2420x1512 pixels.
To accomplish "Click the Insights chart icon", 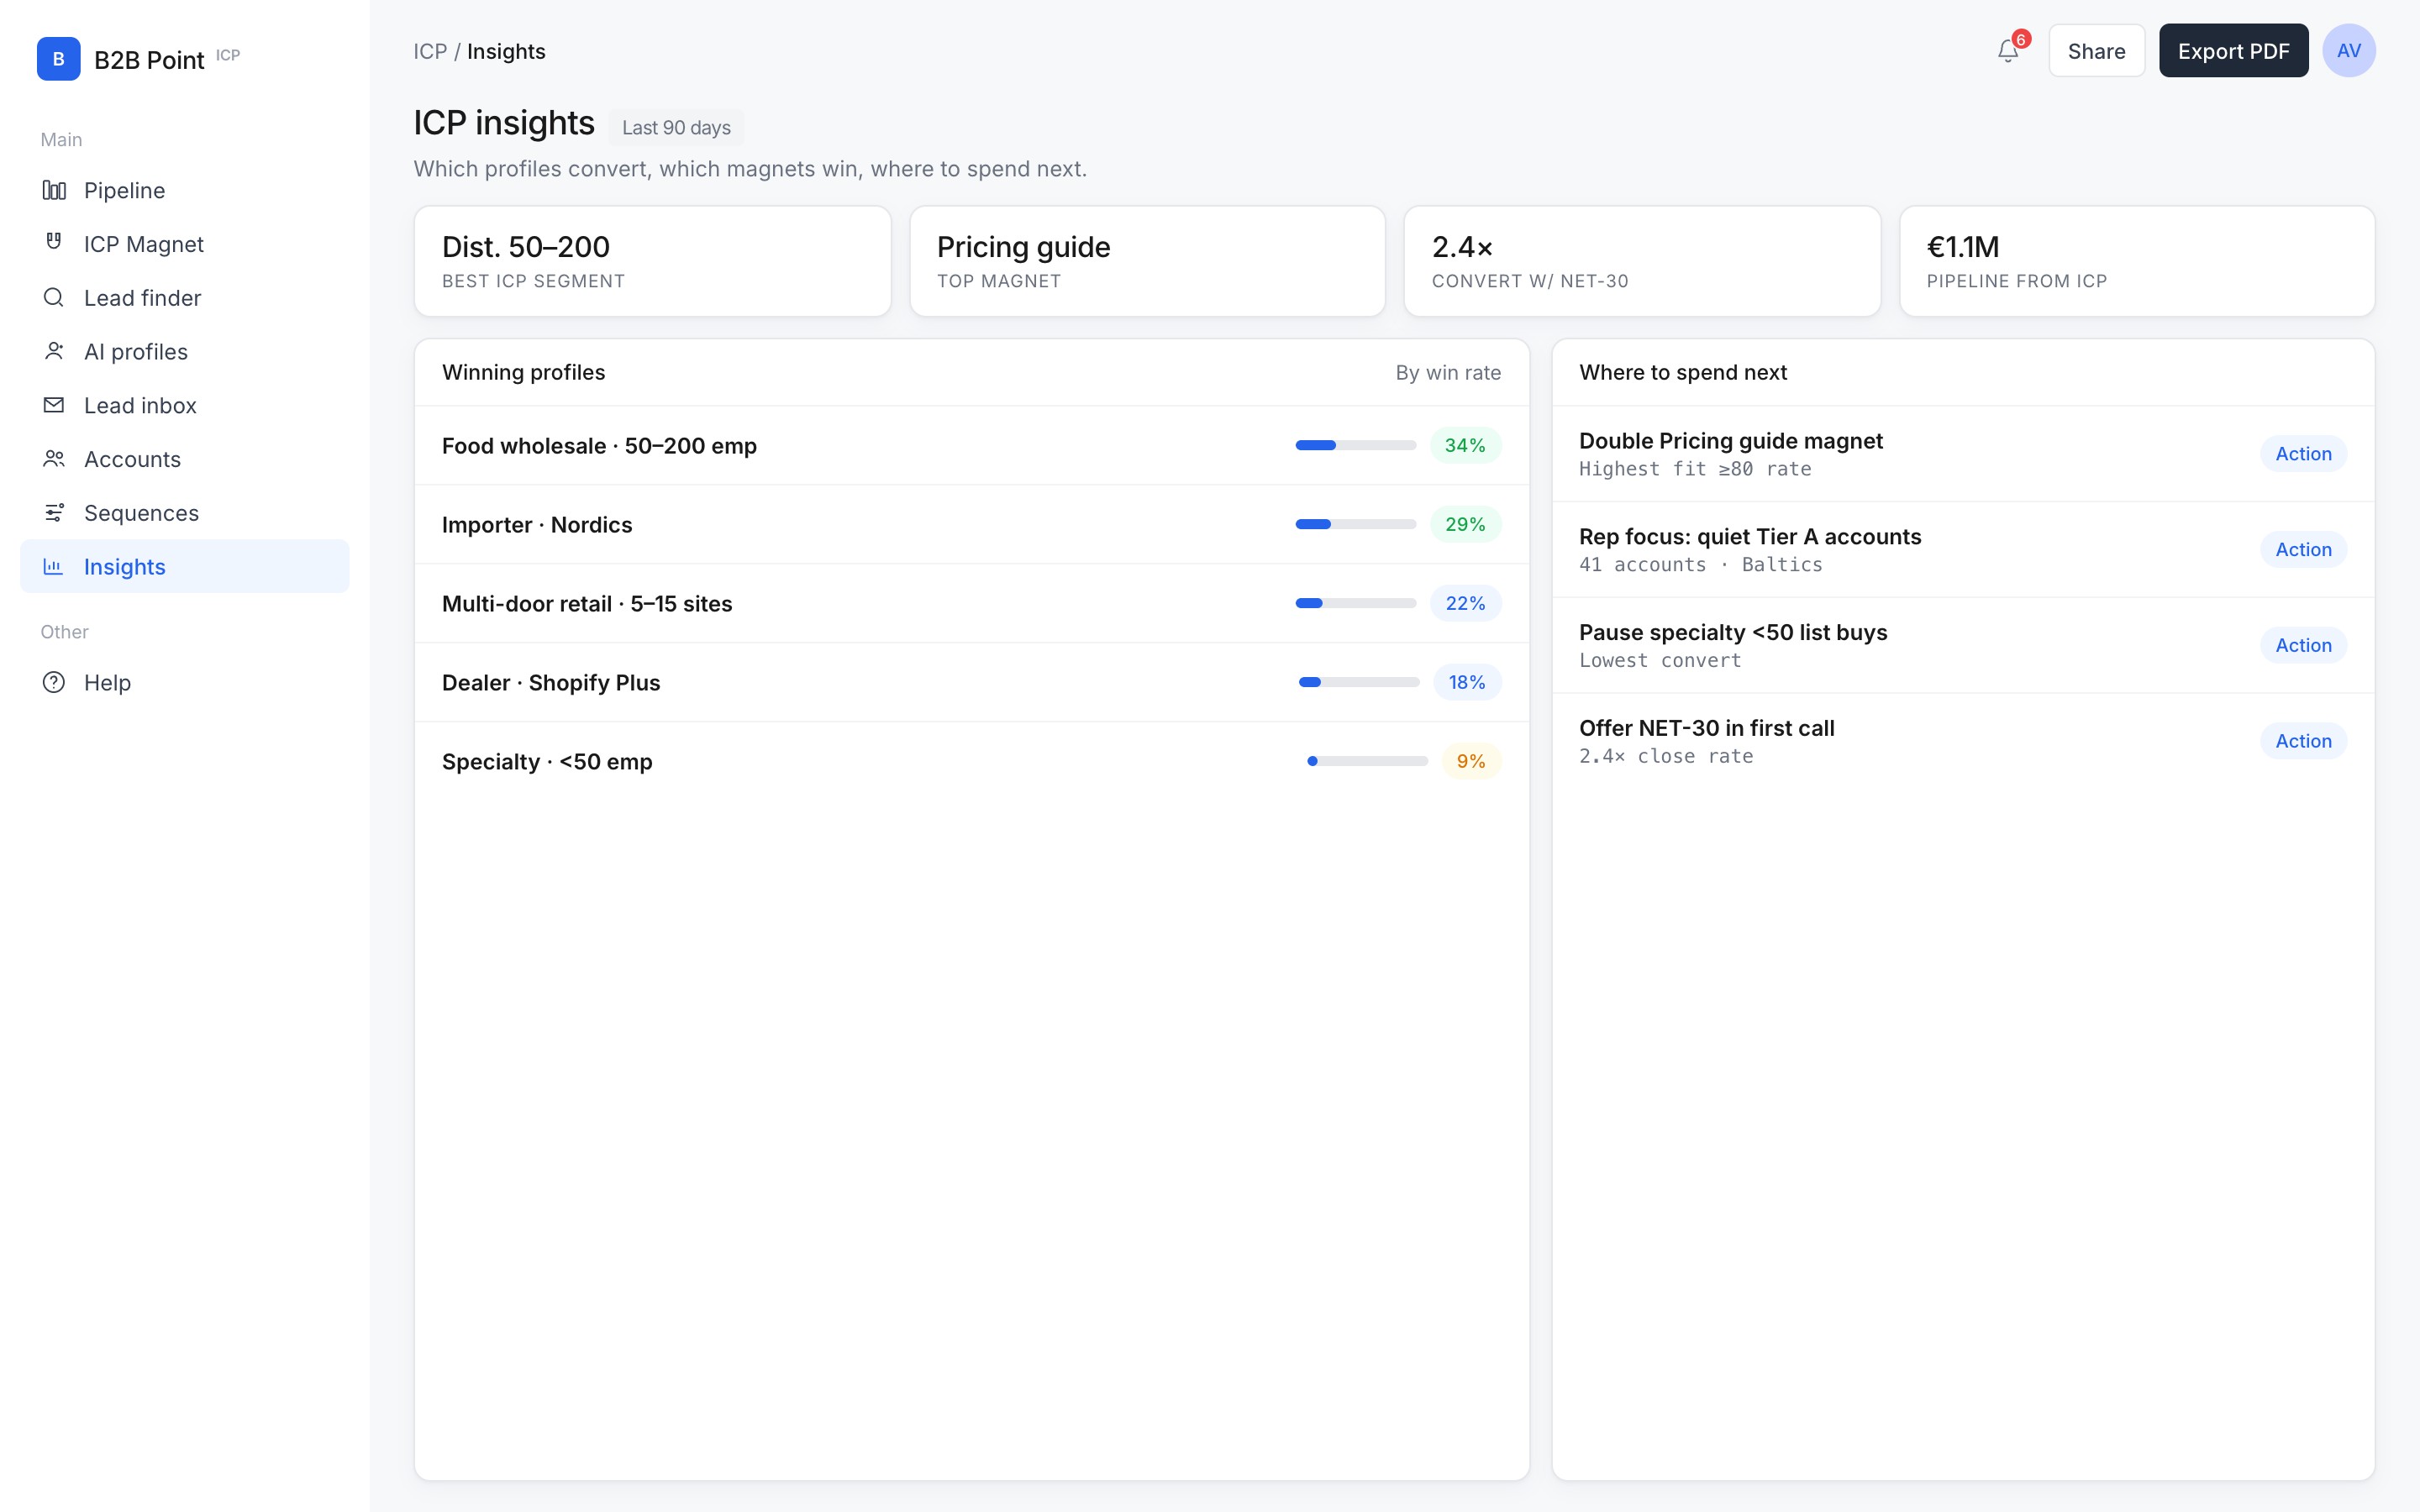I will coord(54,567).
